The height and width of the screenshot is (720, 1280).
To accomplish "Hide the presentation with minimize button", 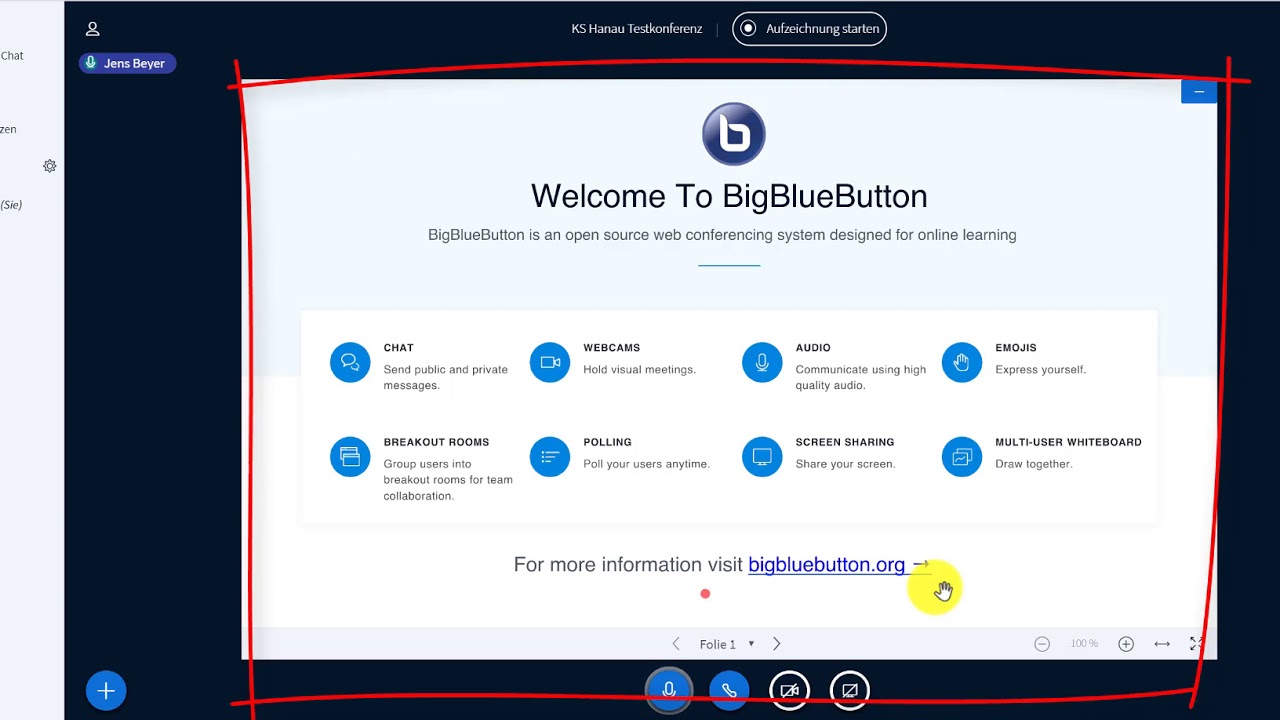I will tap(1199, 92).
